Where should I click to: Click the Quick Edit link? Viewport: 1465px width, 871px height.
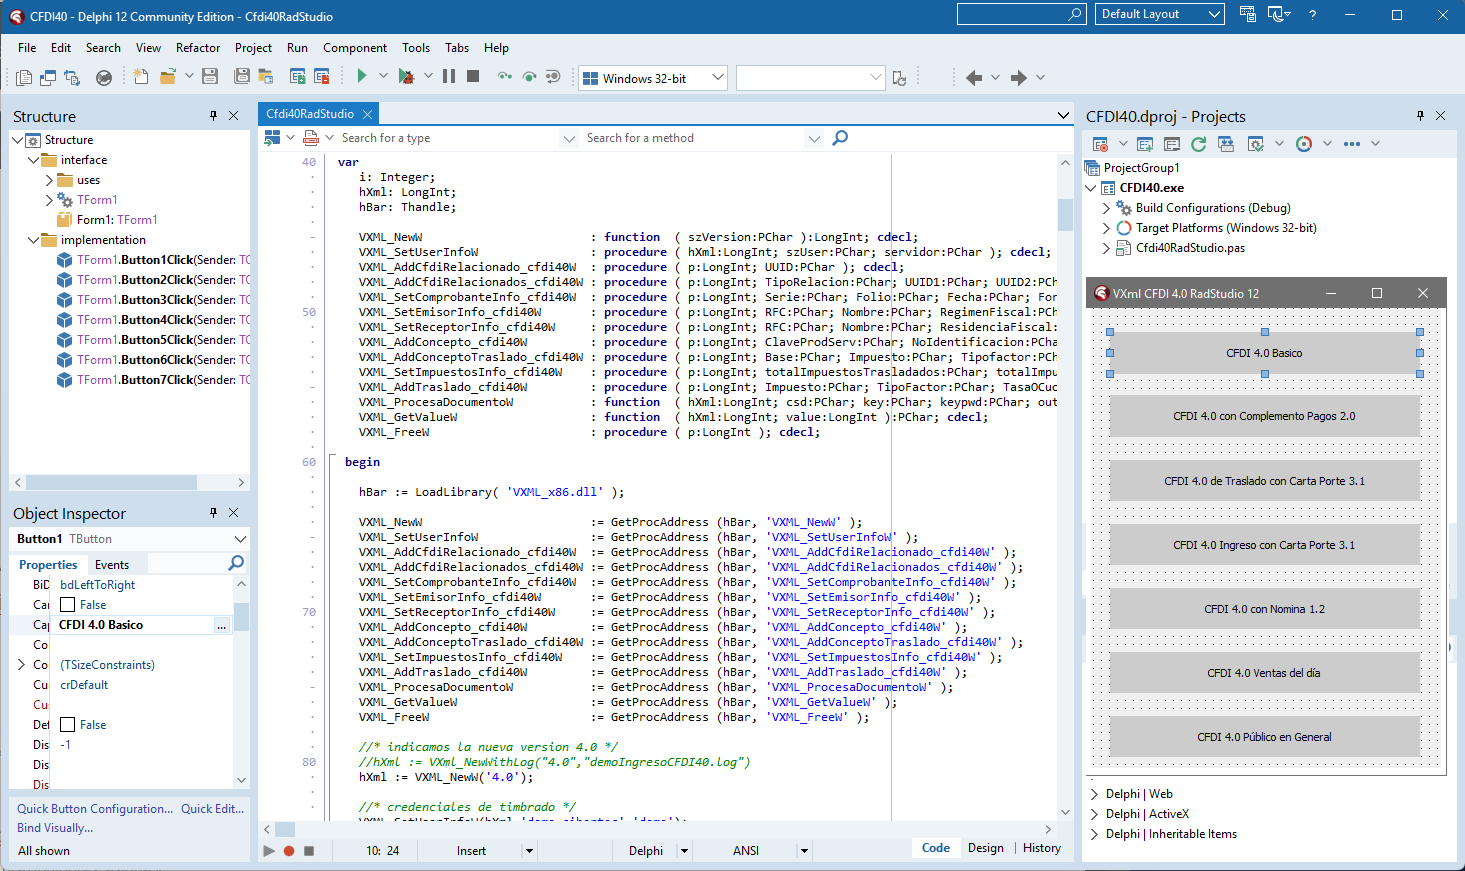pyautogui.click(x=212, y=809)
